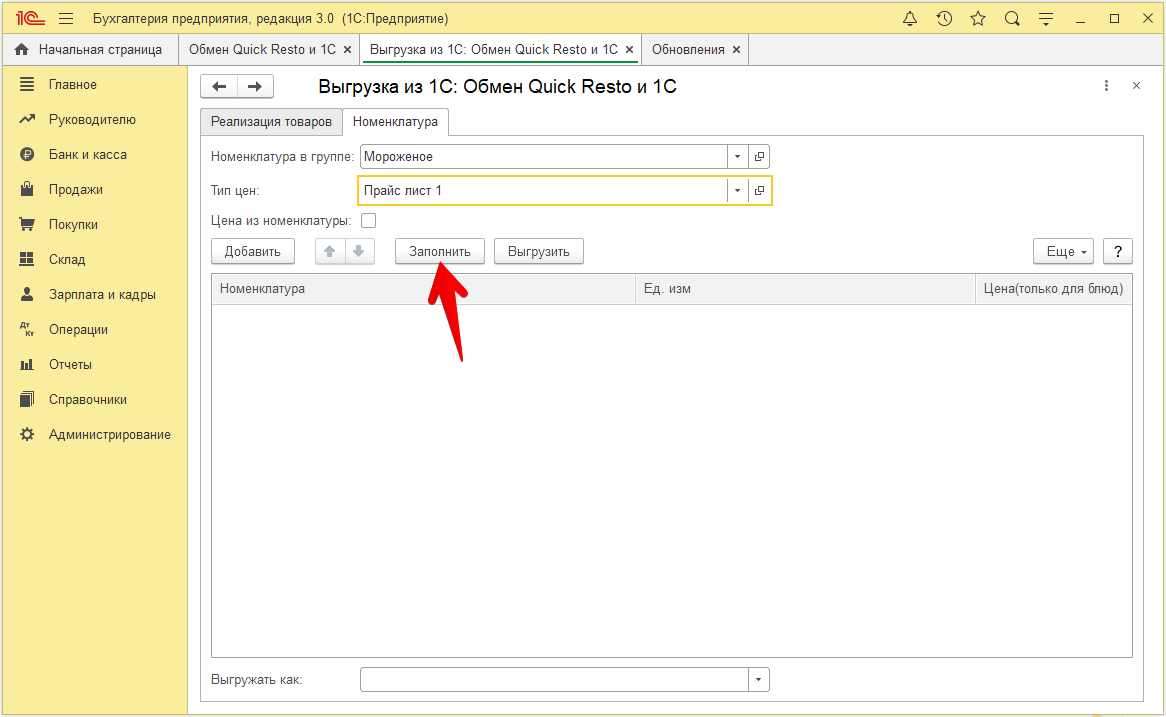Open the search magnifier icon
The image size is (1166, 717).
[1012, 19]
